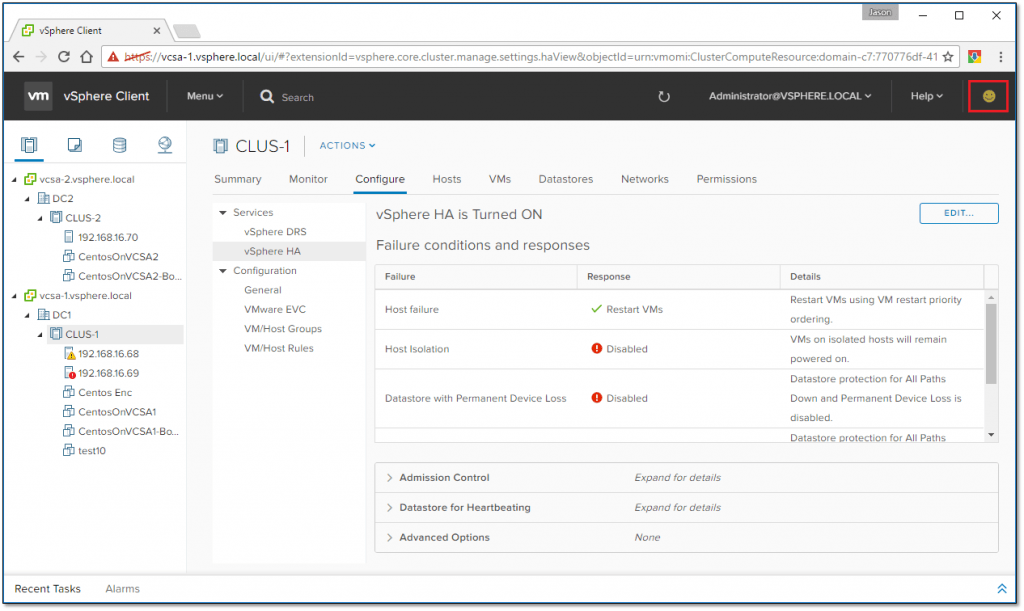Reload the browser page
Viewport: 1024px width, 611px height.
coord(63,57)
